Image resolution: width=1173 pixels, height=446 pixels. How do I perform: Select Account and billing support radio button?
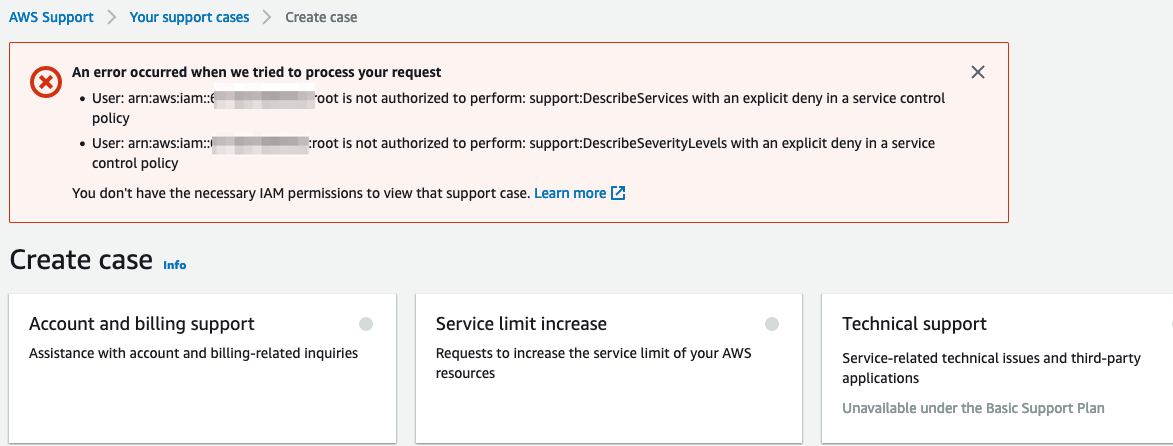click(366, 324)
